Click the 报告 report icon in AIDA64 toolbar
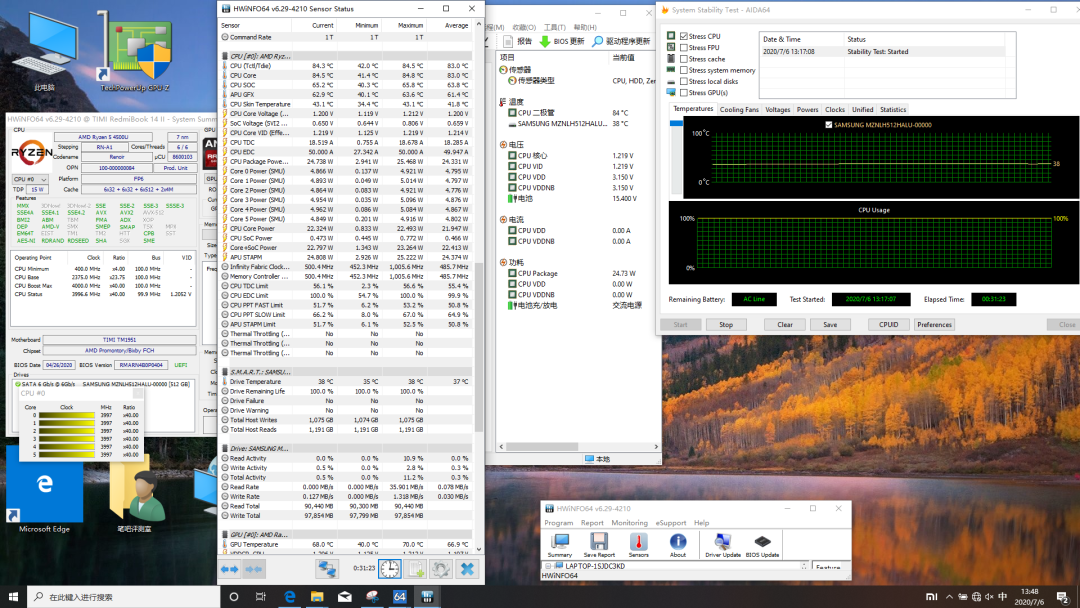1080x608 pixels. pos(518,41)
